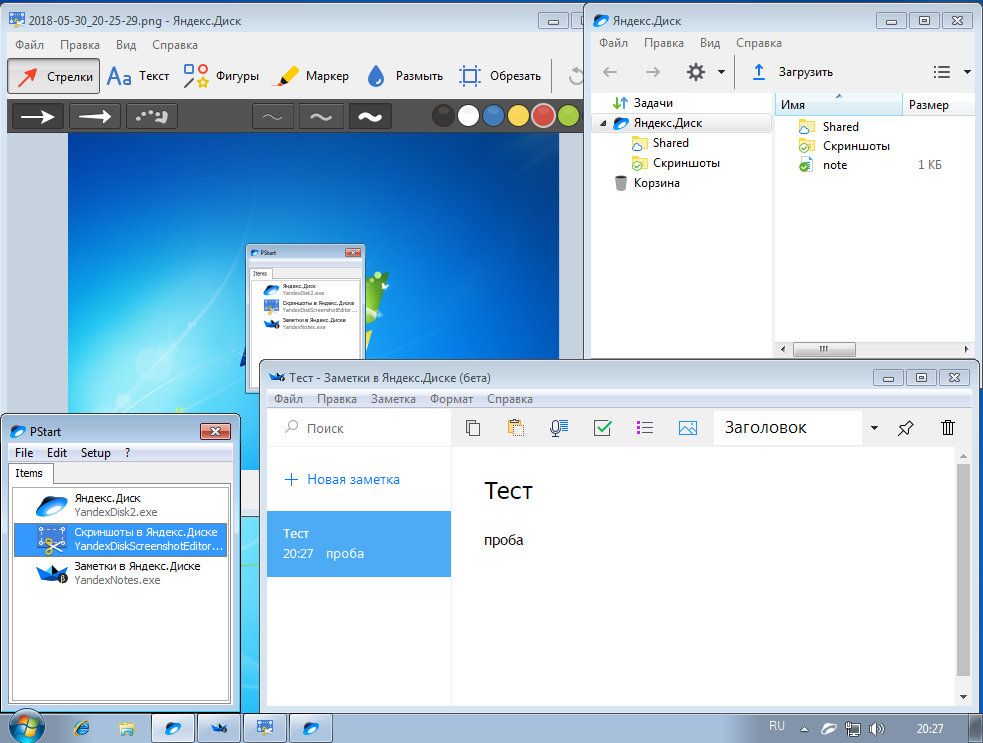983x743 pixels.
Task: Open the dropdown arrow beside the gear icon
Action: (x=722, y=72)
